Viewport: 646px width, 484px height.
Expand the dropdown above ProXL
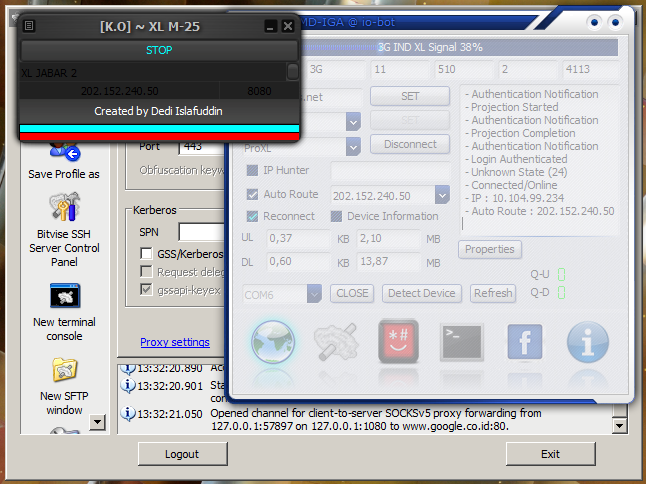pos(353,122)
